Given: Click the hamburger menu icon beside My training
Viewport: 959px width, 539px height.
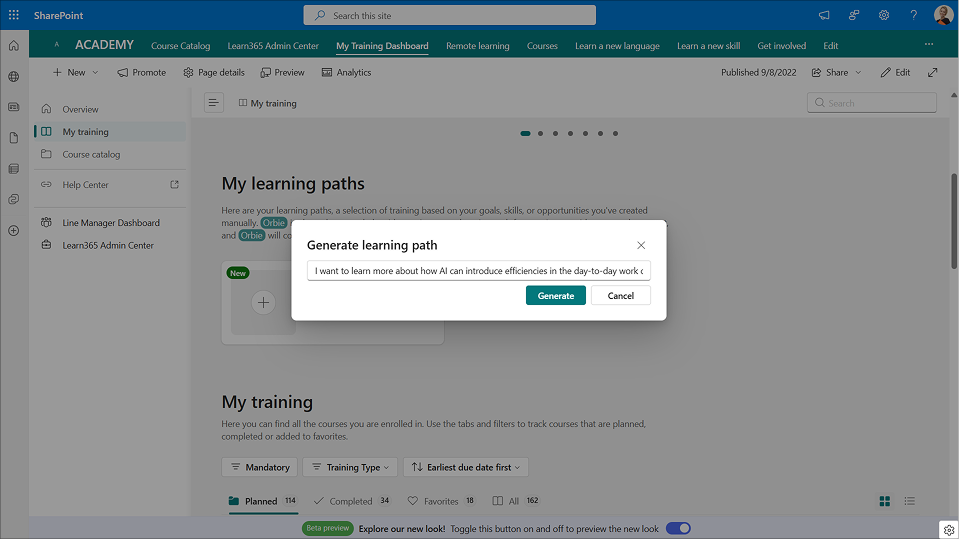Looking at the screenshot, I should tap(213, 103).
